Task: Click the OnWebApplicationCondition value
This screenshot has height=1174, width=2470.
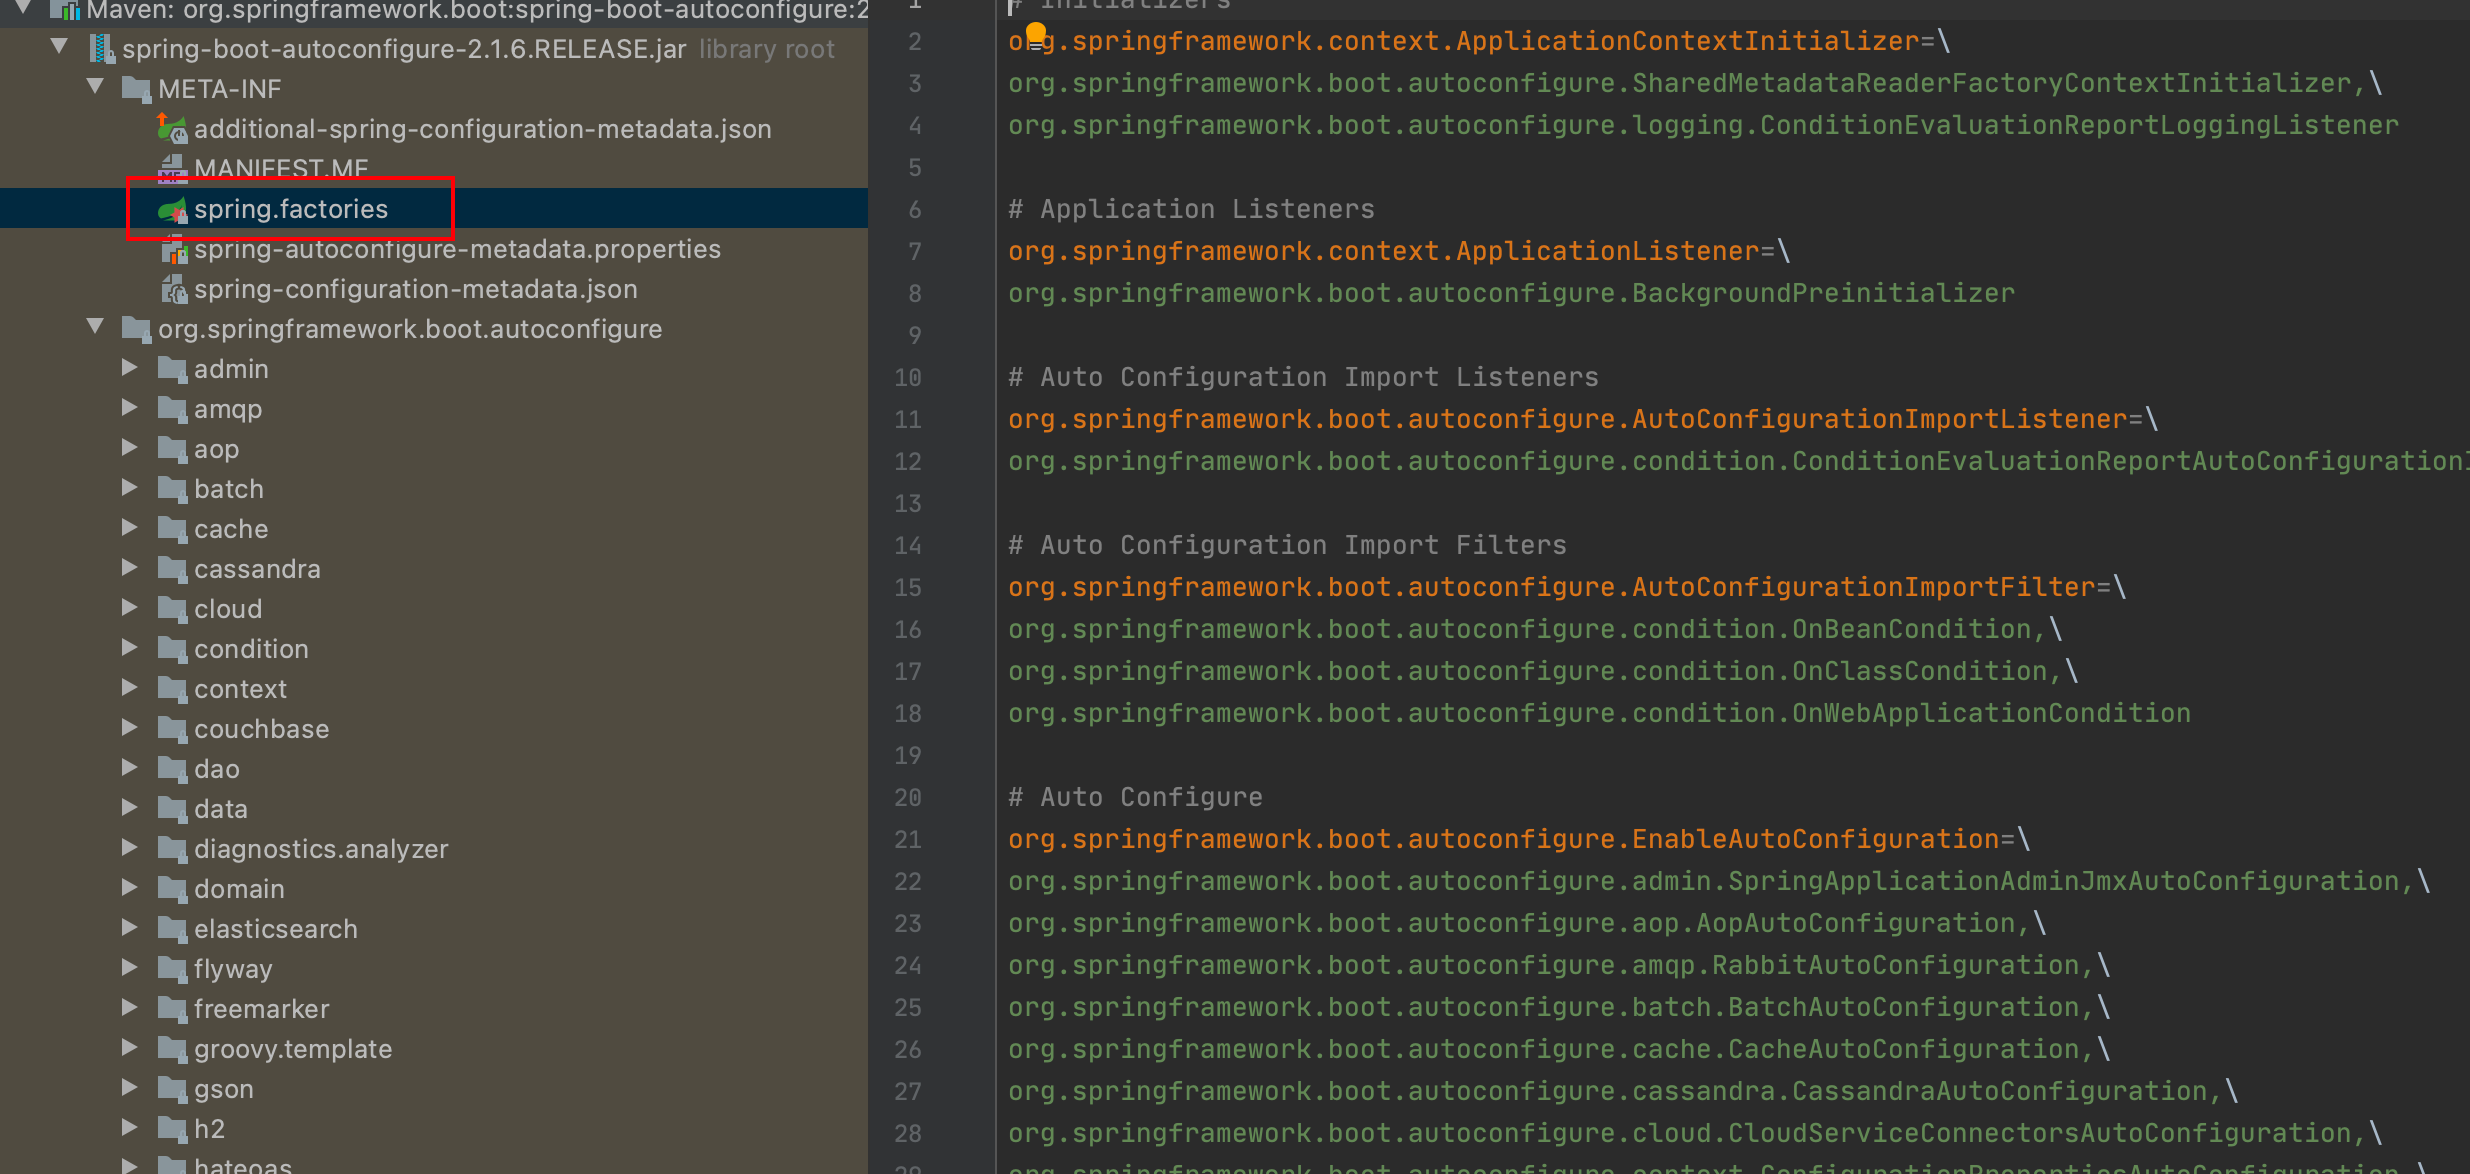Action: tap(1599, 713)
